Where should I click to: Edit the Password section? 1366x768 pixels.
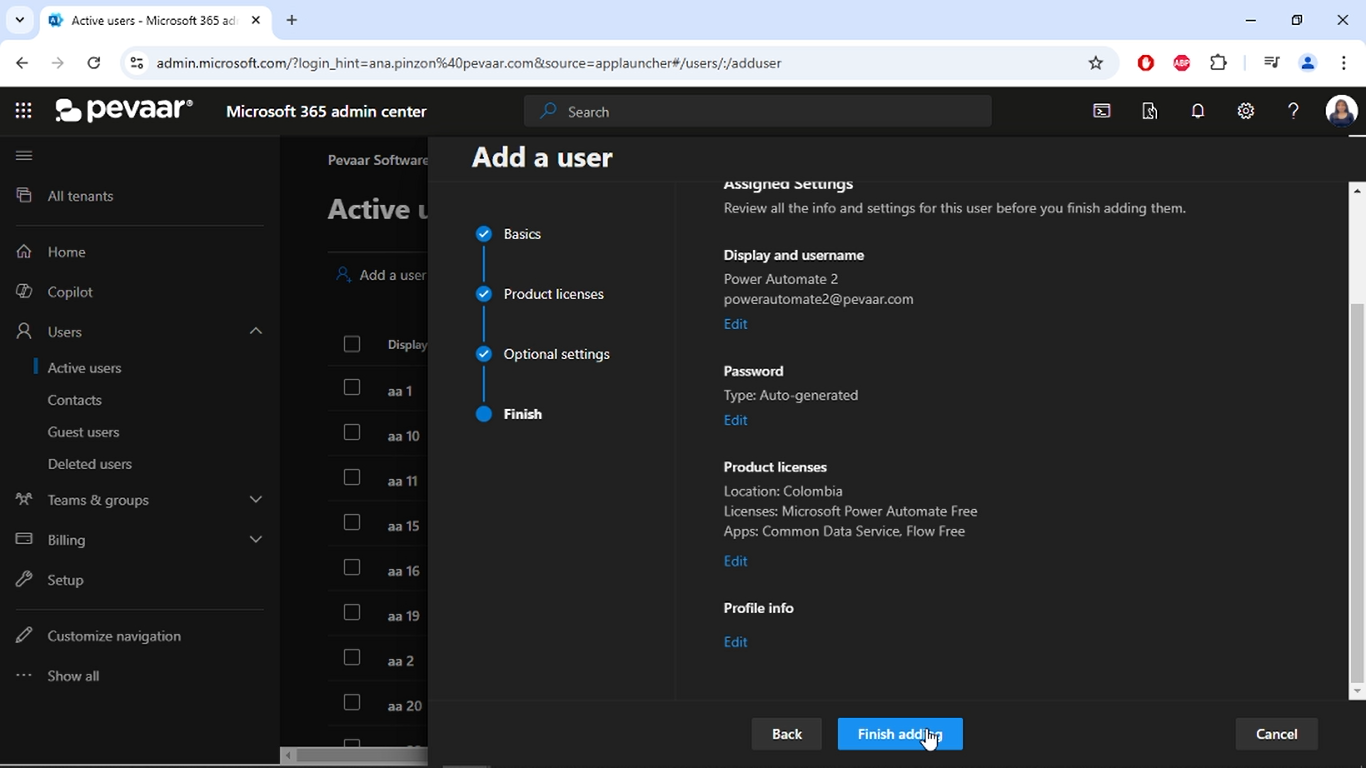(x=735, y=420)
